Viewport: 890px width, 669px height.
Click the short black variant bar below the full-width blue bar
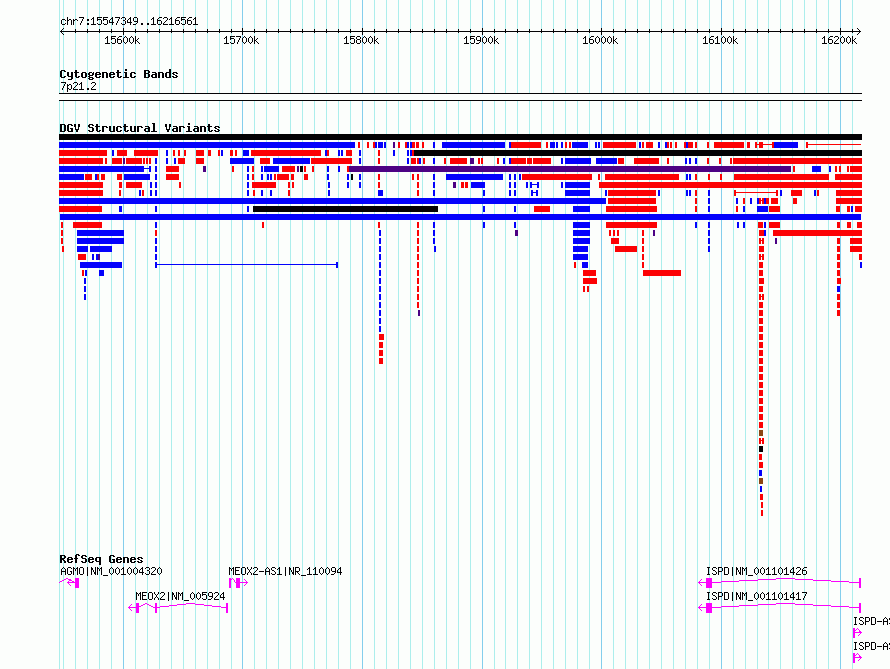coord(345,209)
